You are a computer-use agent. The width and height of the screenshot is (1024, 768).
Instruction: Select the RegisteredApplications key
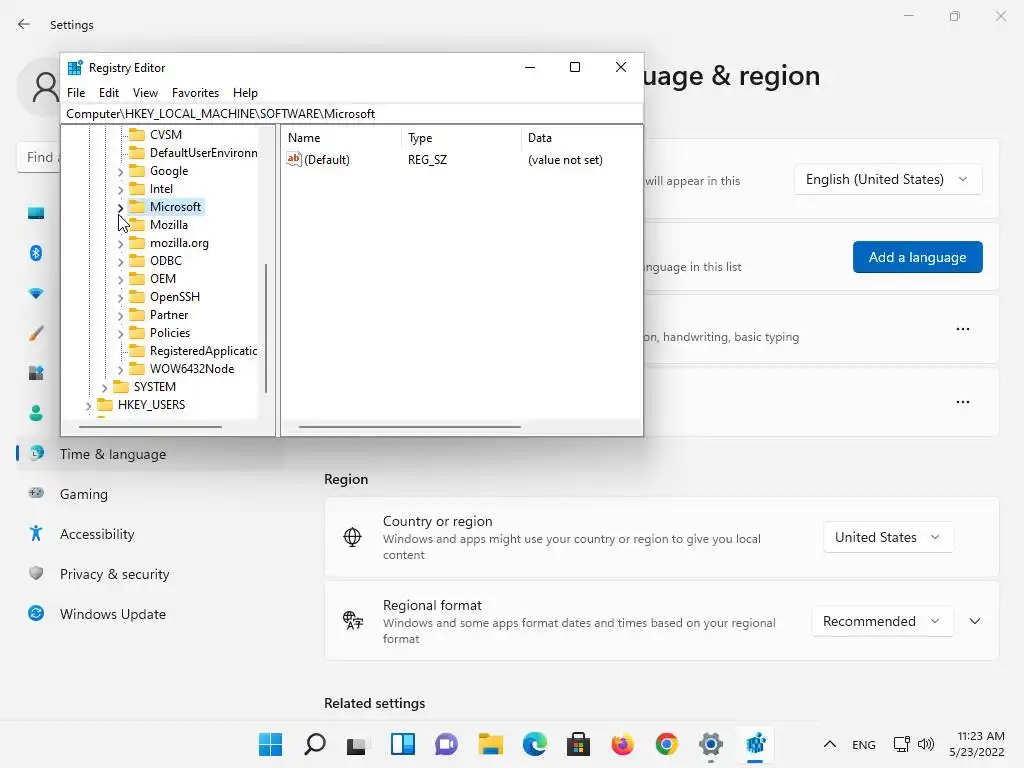[203, 351]
